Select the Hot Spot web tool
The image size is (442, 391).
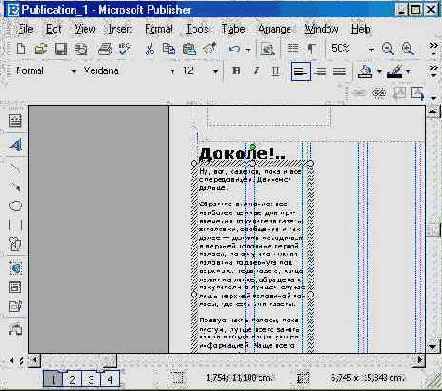tap(15, 268)
